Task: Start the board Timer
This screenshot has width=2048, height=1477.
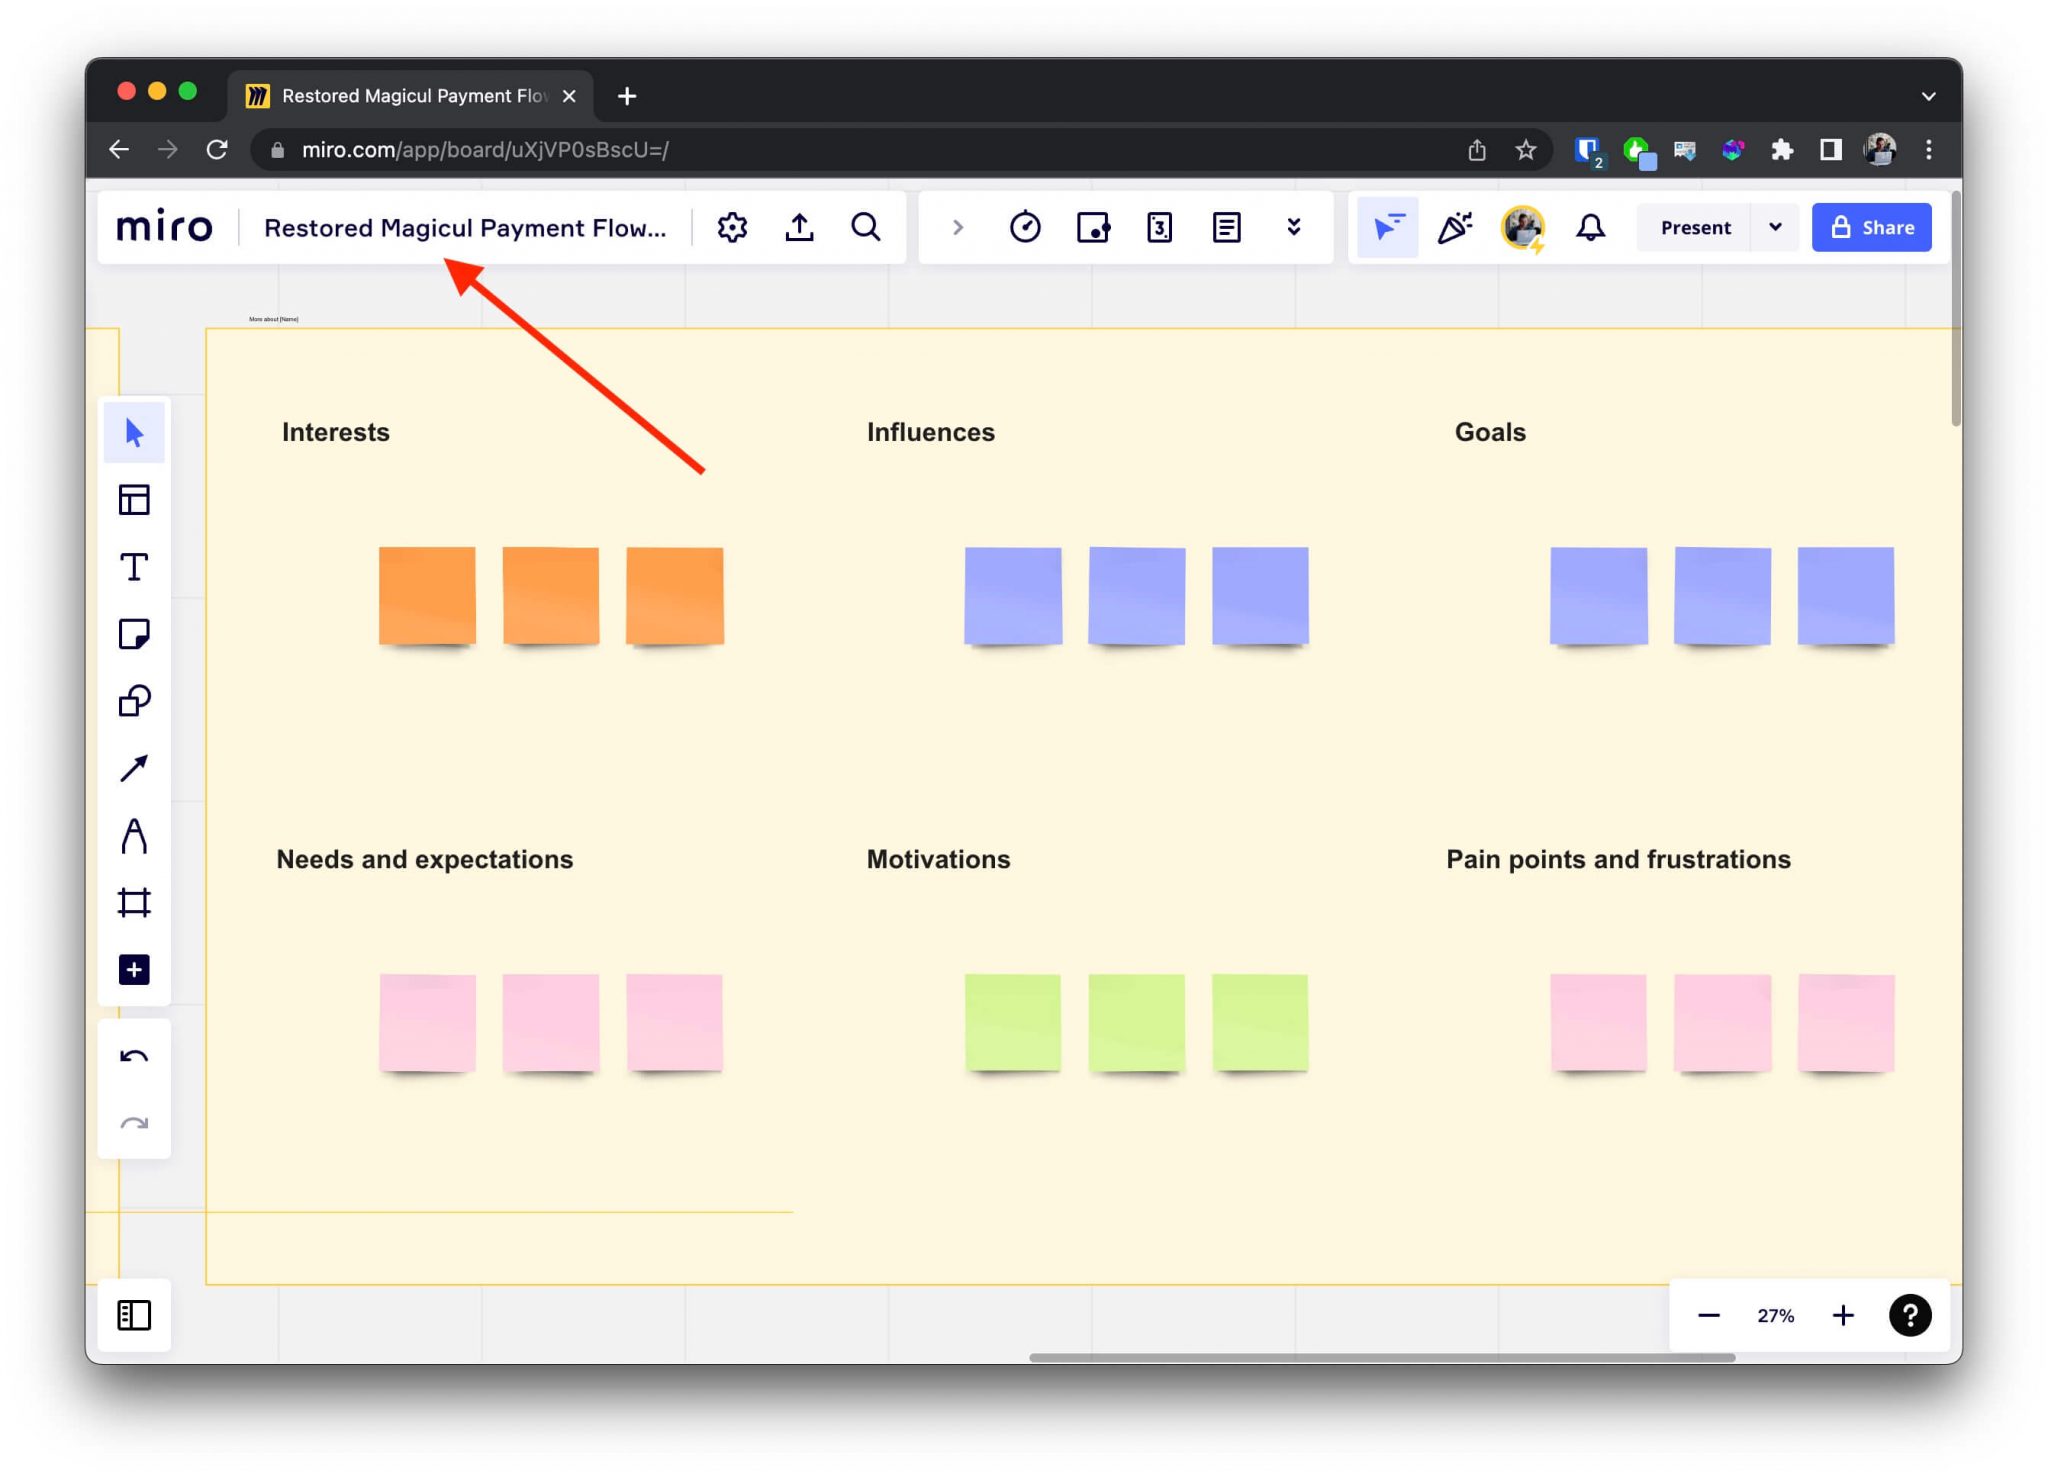Action: tap(1027, 227)
